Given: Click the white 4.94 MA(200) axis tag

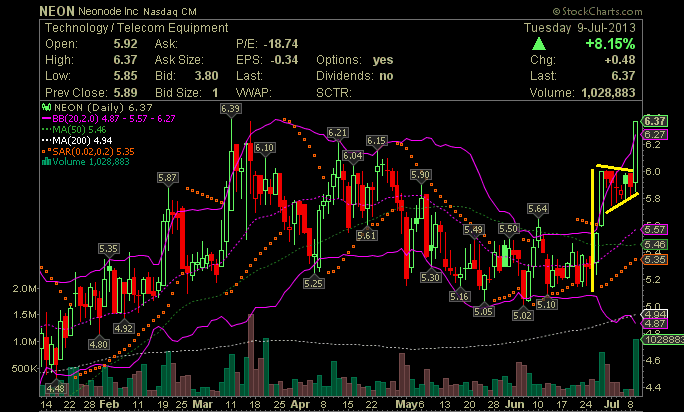Looking at the screenshot, I should click(x=654, y=314).
